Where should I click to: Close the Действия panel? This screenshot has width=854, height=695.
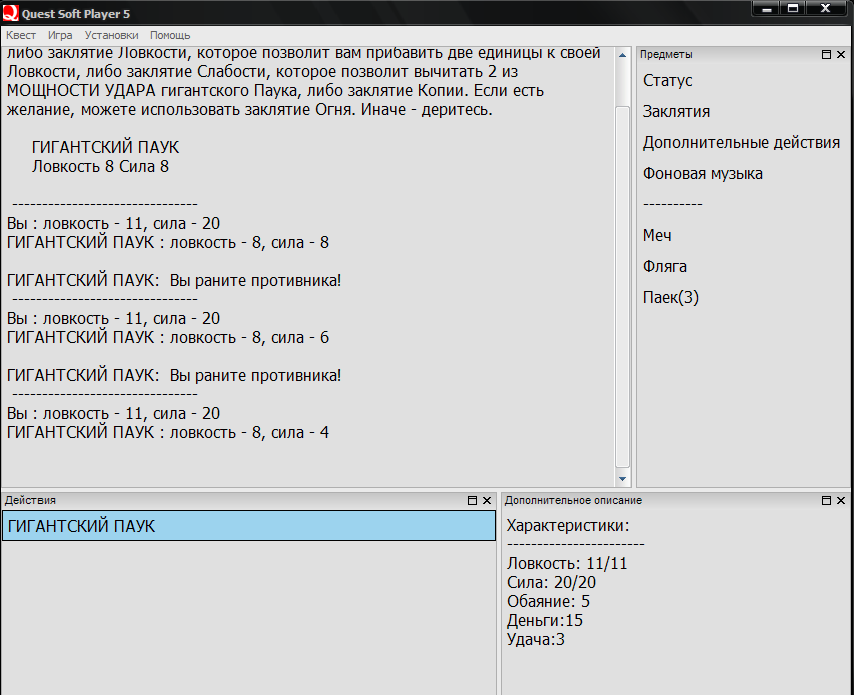(x=487, y=500)
